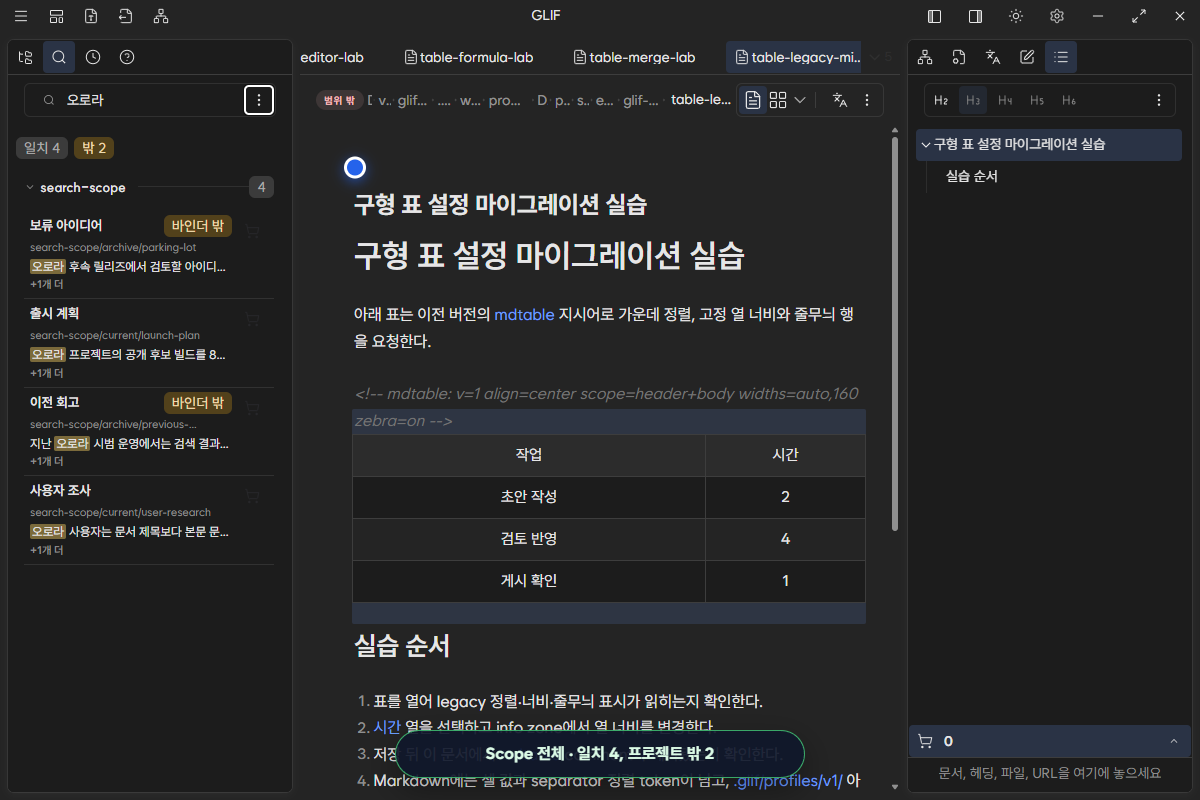Click the search-scope result count badge 4
Viewport: 1200px width, 800px height.
[261, 187]
